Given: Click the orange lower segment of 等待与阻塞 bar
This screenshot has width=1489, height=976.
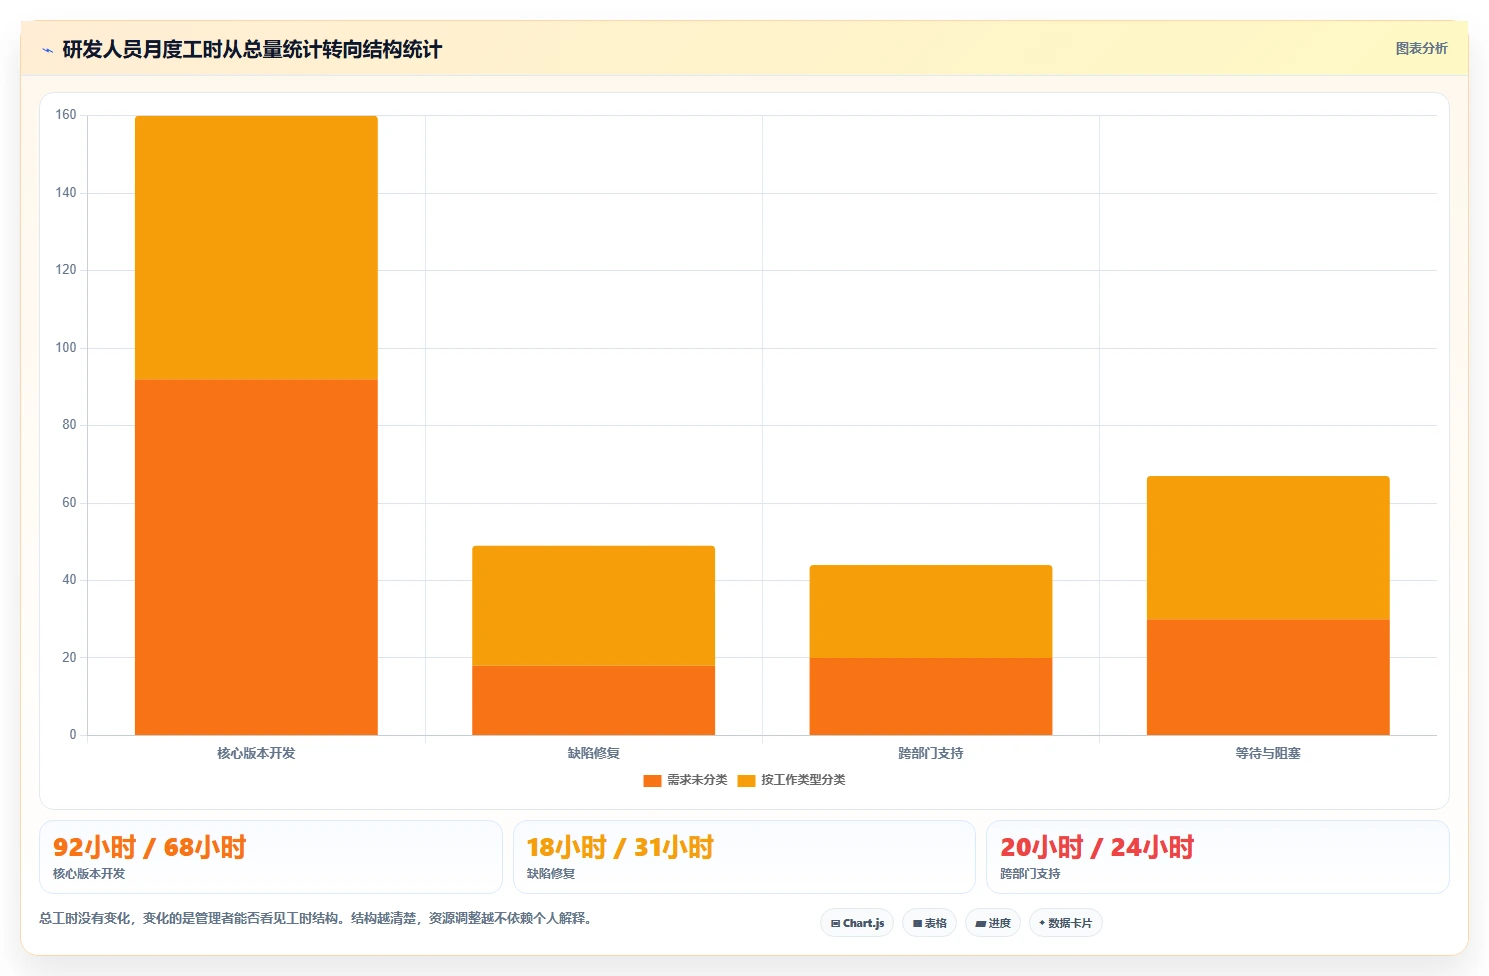Looking at the screenshot, I should click(x=1268, y=677).
